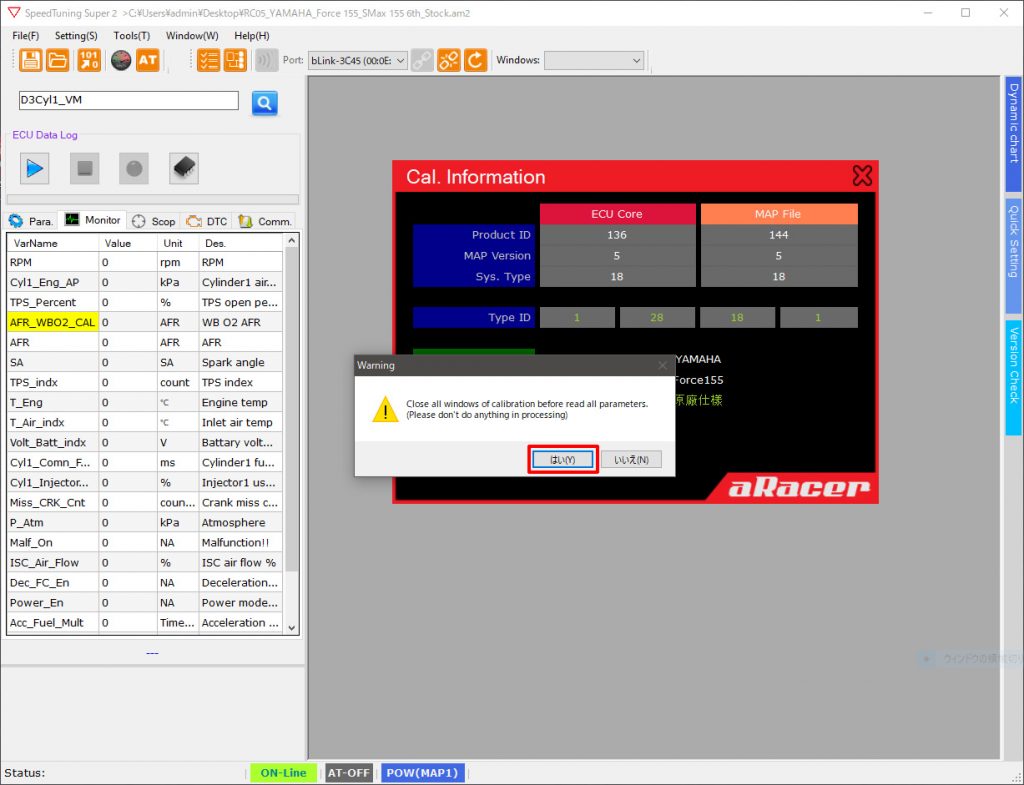Click the D3Cyl1_VM search input field
The width and height of the screenshot is (1024, 785).
[x=129, y=100]
